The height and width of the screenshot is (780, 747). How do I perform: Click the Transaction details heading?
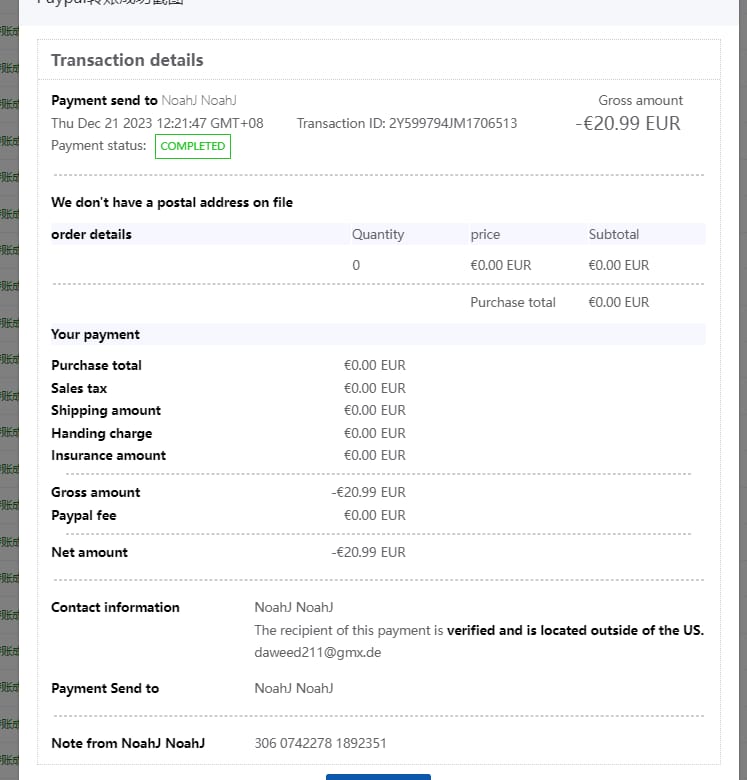[x=127, y=60]
